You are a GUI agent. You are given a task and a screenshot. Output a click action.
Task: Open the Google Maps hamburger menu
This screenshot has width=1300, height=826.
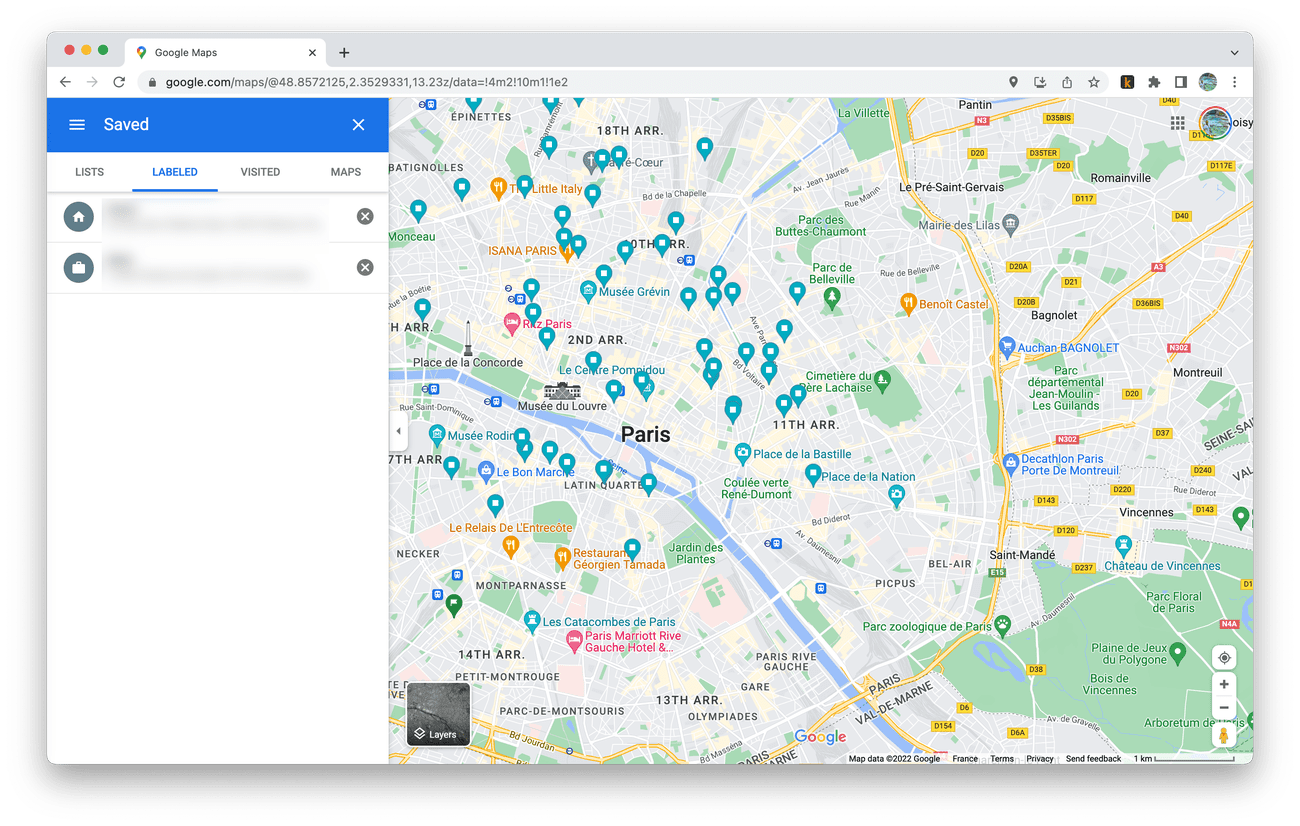[x=77, y=124]
